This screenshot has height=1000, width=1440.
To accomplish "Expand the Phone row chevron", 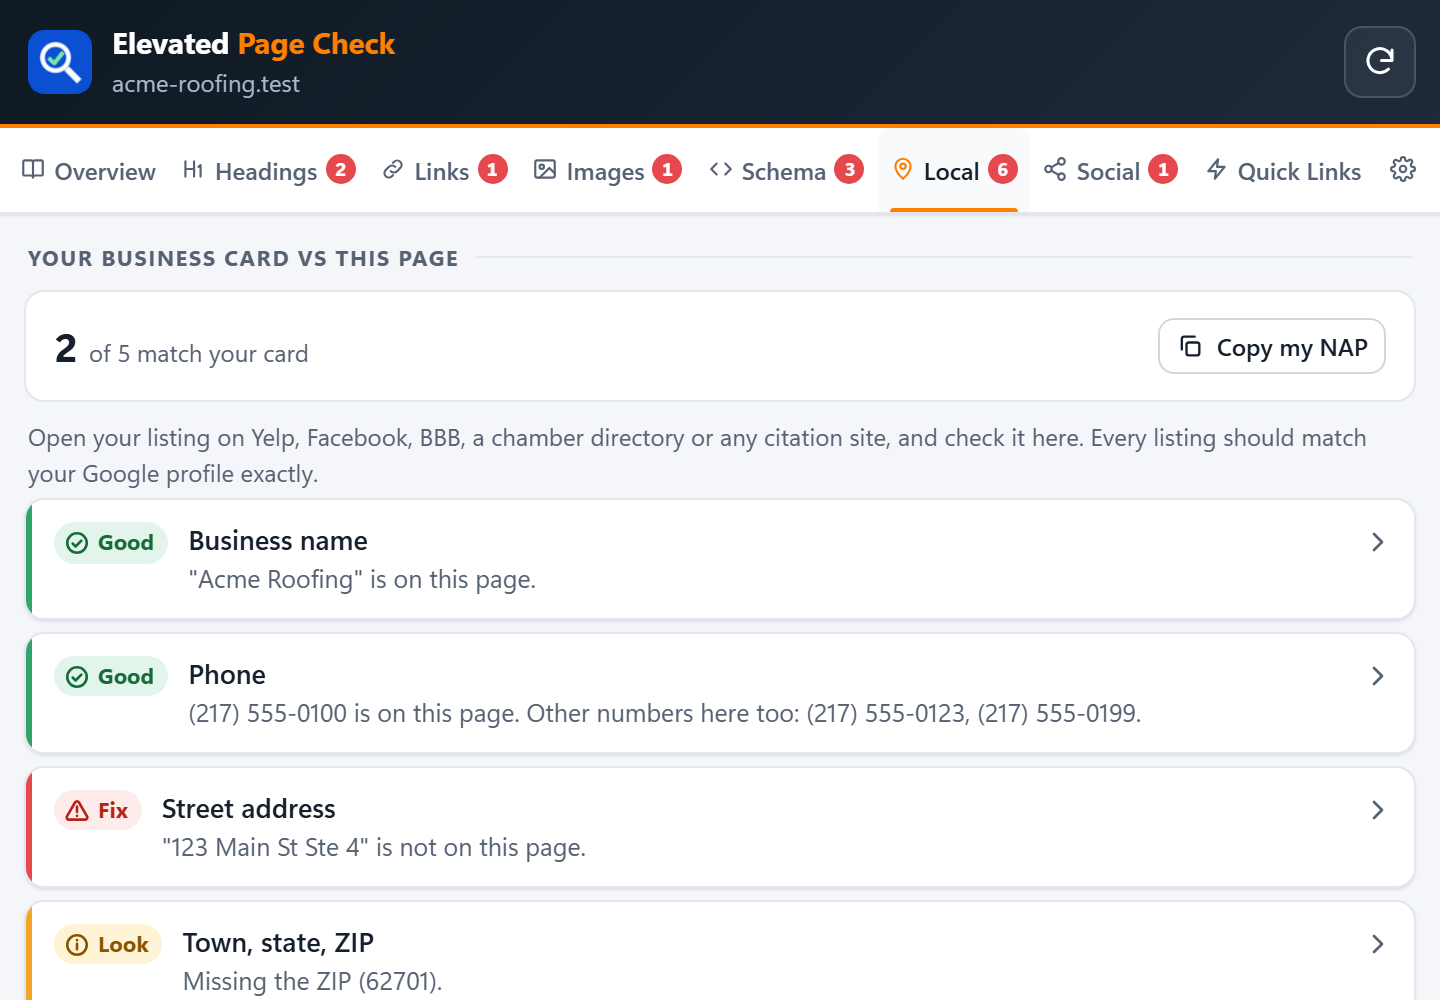I will 1378,676.
